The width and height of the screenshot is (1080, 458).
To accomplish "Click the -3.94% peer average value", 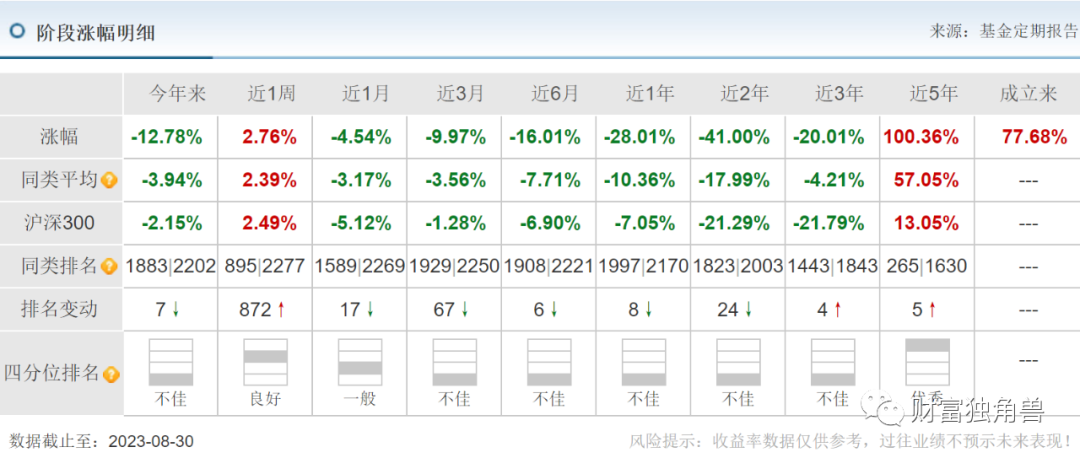I will click(x=172, y=180).
